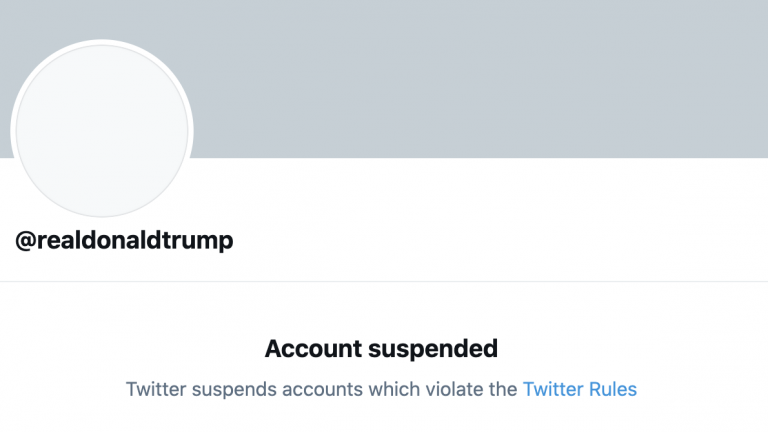Open the Twitter Rules link

coord(579,388)
